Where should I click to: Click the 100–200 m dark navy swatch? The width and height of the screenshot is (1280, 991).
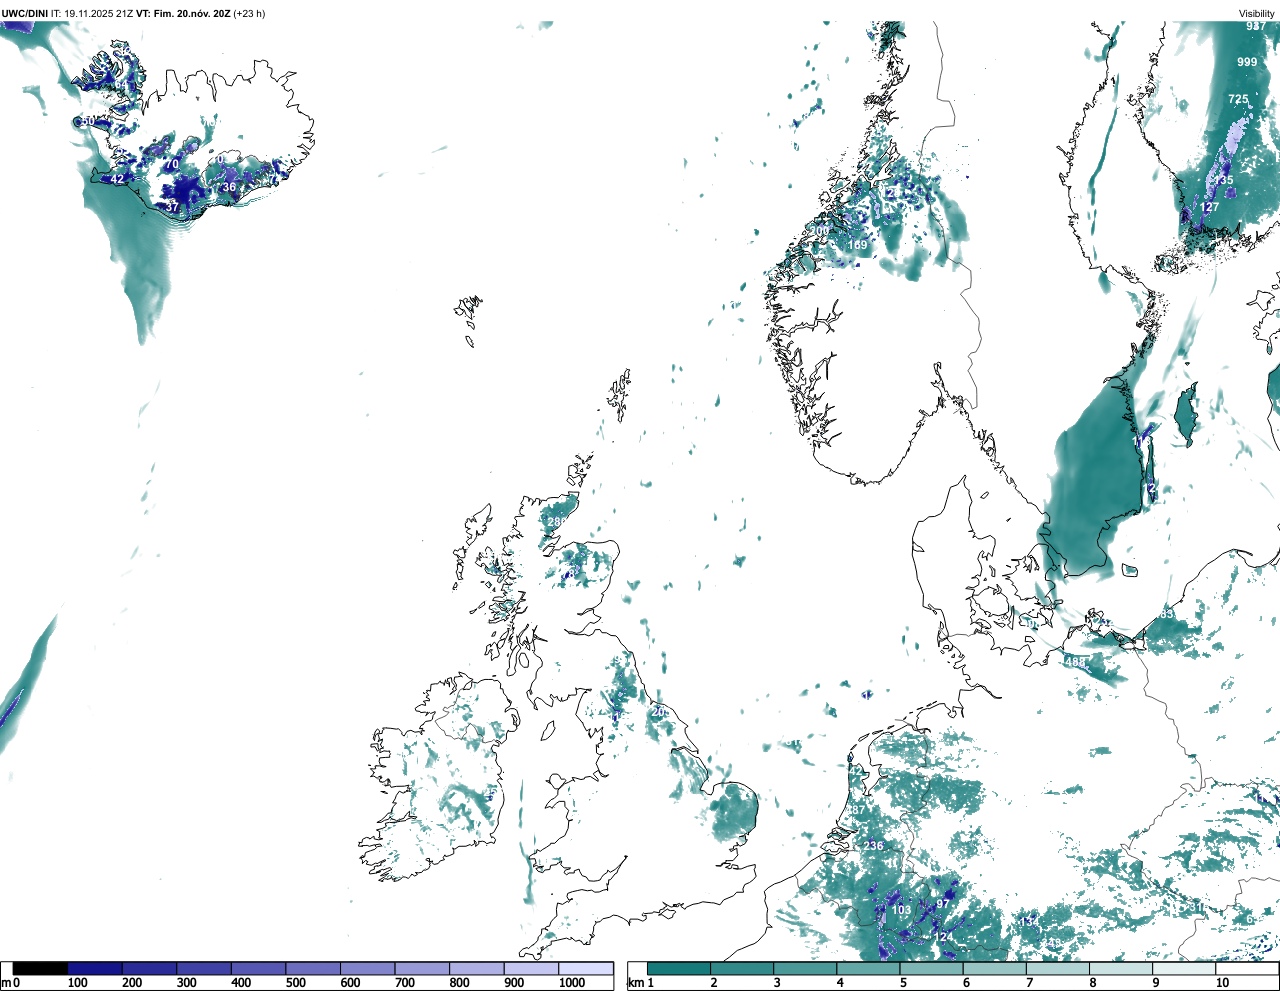95,968
